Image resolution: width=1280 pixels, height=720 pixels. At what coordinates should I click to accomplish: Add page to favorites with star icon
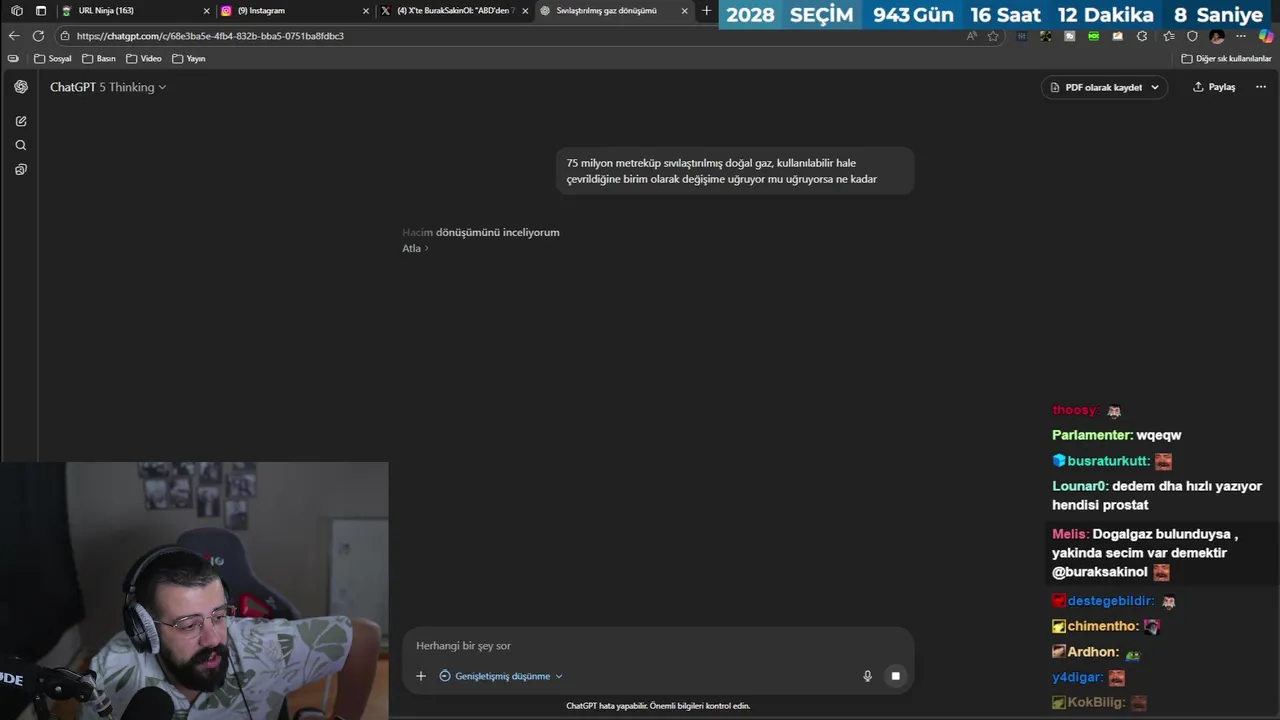click(x=993, y=36)
